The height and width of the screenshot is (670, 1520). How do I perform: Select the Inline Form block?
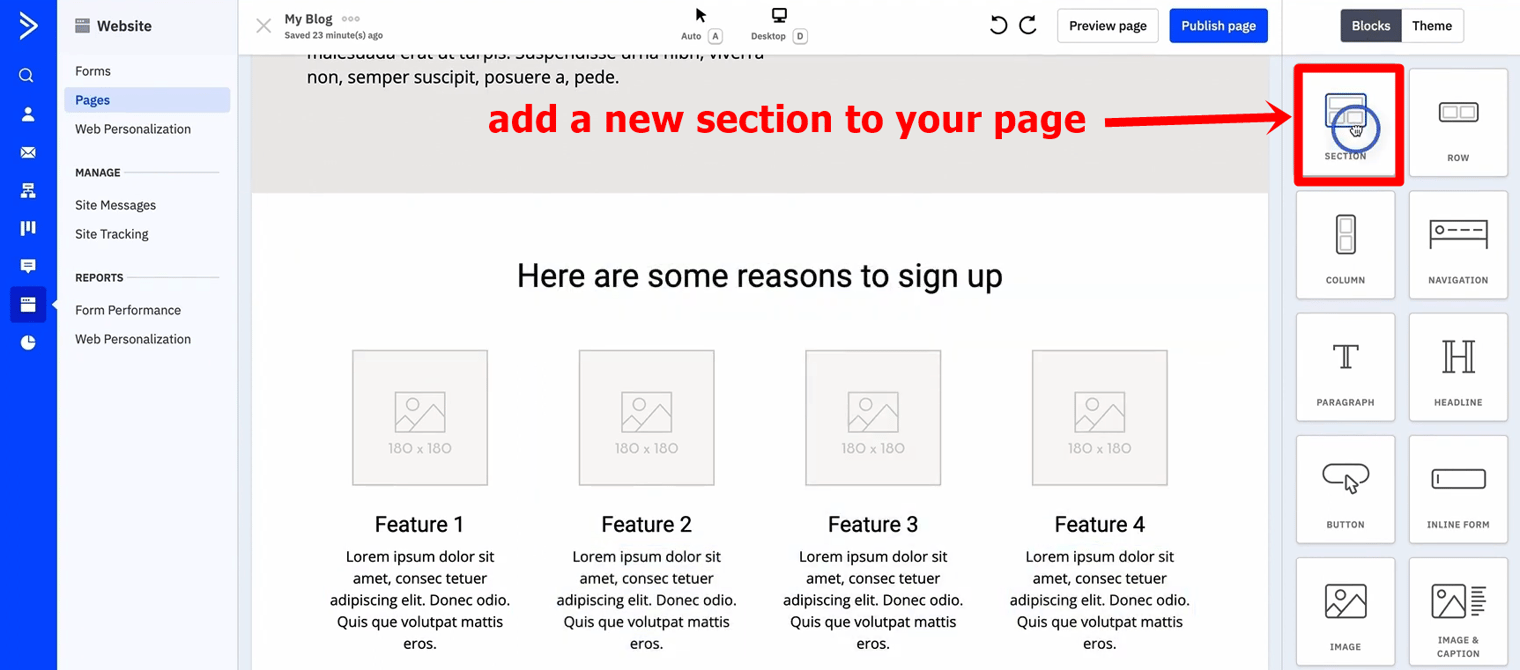[x=1457, y=489]
